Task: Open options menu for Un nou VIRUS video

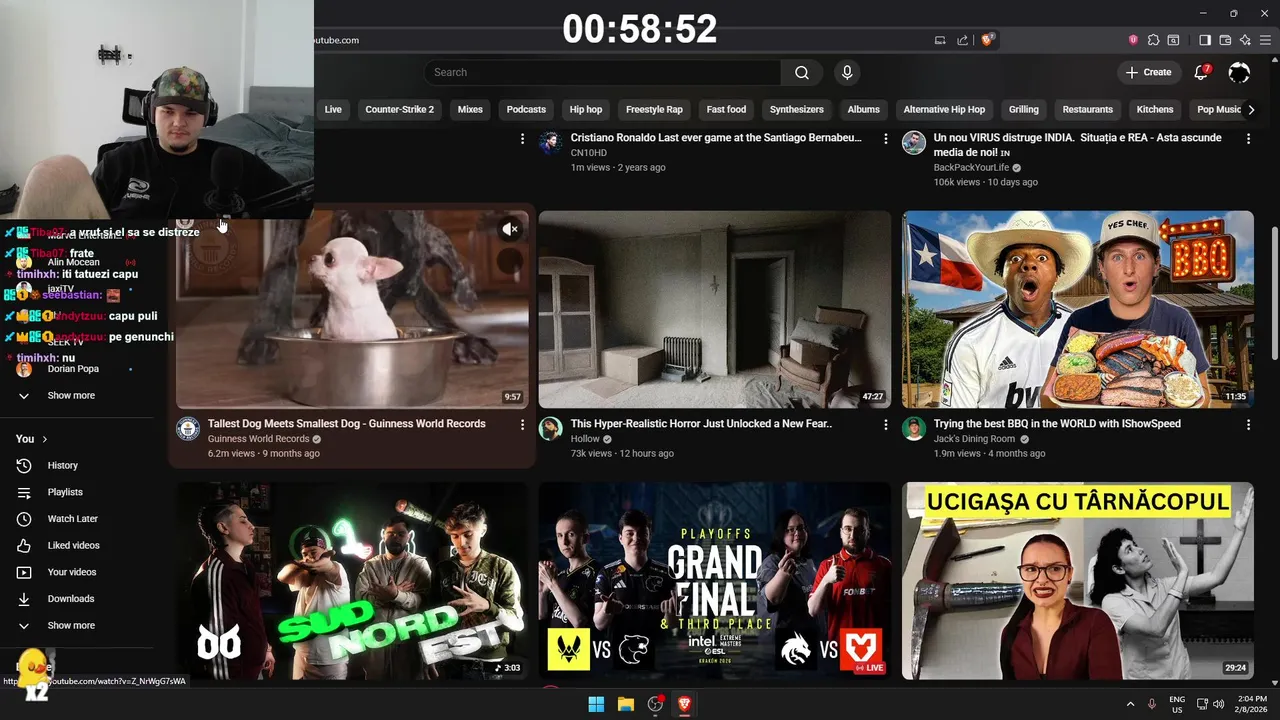Action: coord(1248,139)
